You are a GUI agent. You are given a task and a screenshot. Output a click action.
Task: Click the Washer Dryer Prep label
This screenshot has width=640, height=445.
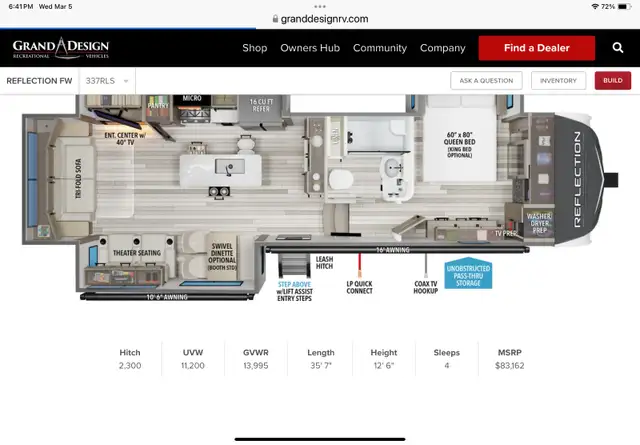tap(539, 223)
